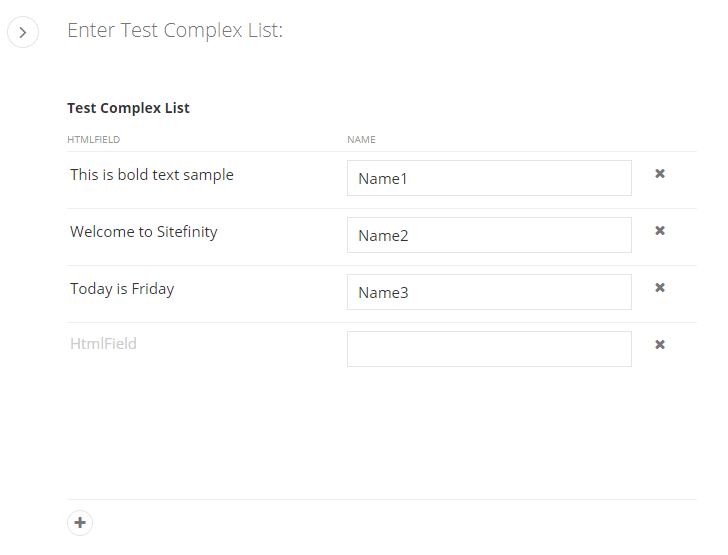The height and width of the screenshot is (555, 728).
Task: Remove the empty last row with its X icon
Action: pyautogui.click(x=660, y=345)
